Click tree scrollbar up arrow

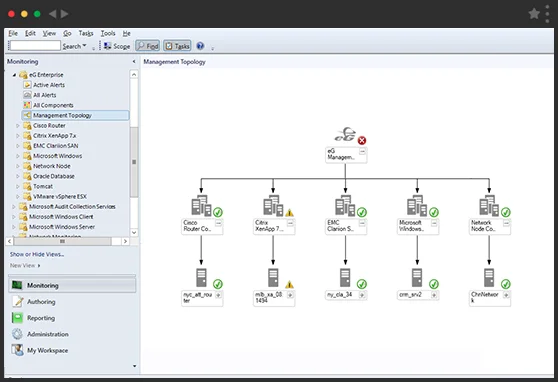point(134,74)
